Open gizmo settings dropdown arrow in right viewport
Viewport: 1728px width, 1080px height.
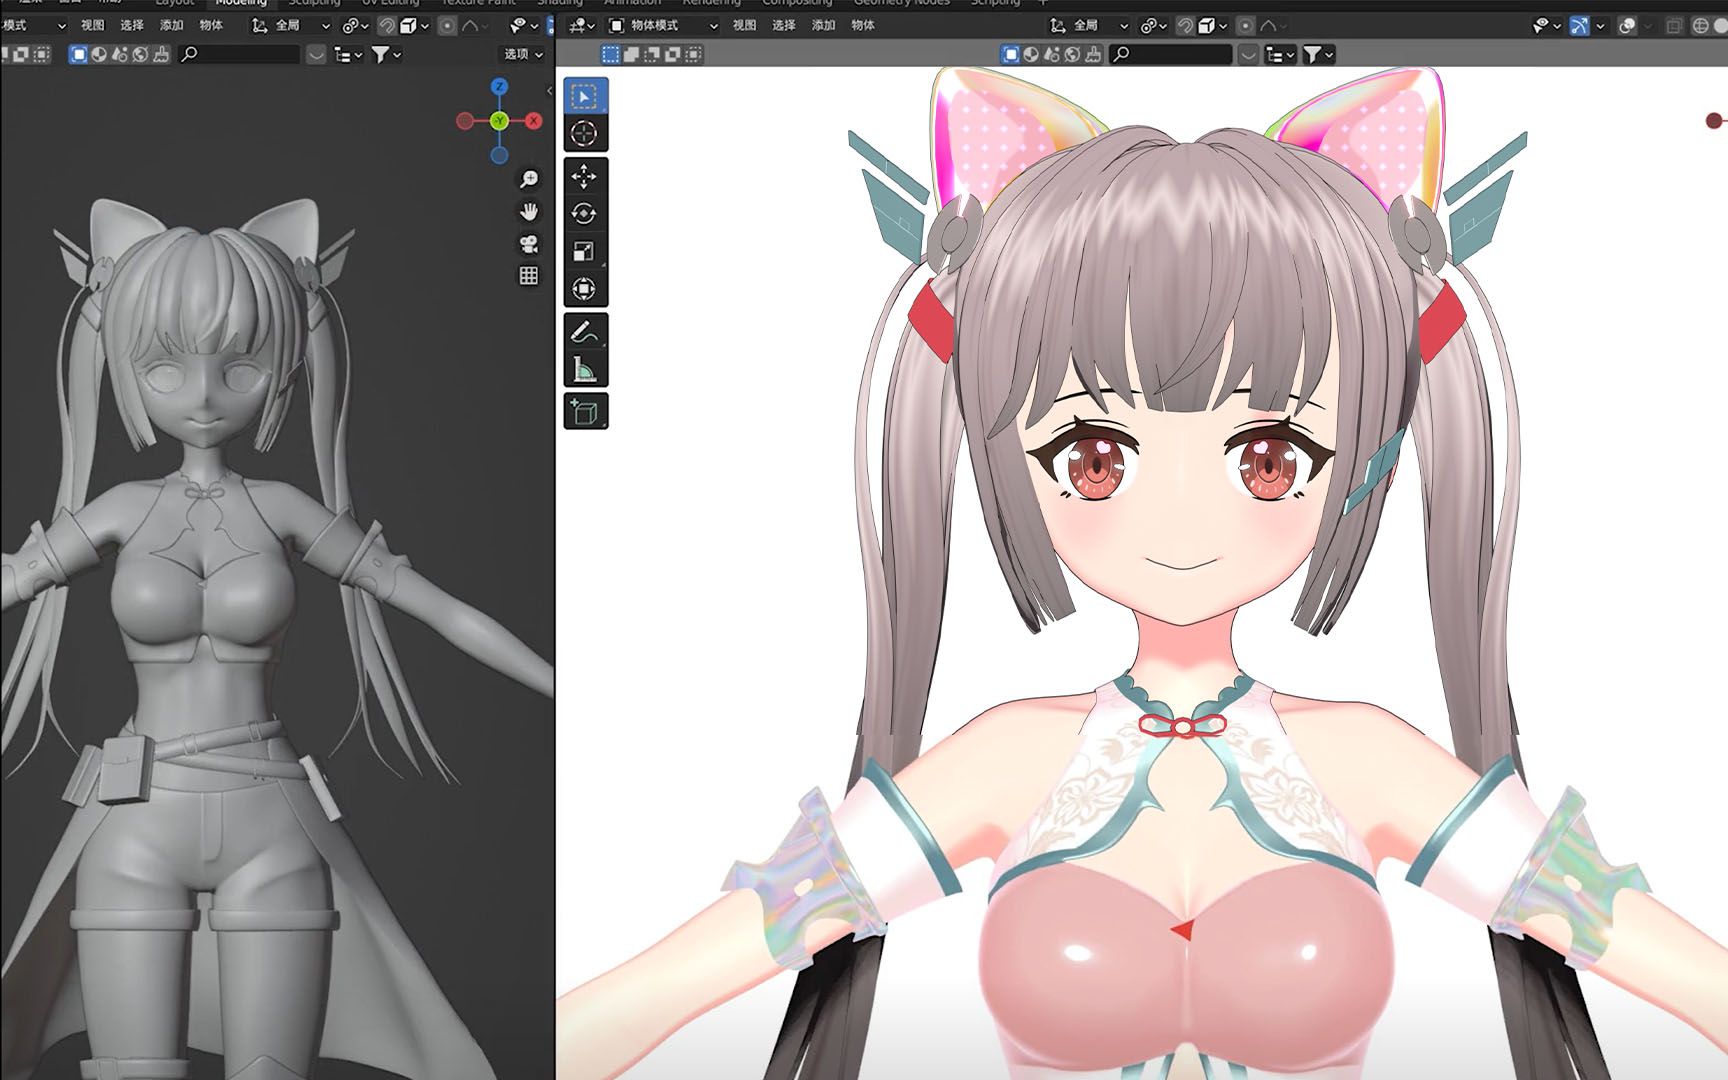(x=1601, y=25)
